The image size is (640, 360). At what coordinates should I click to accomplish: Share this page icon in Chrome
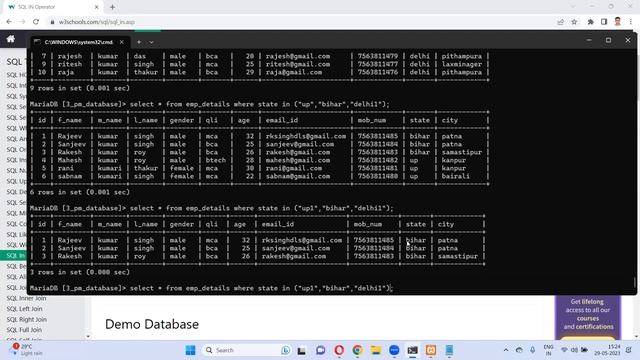560,22
